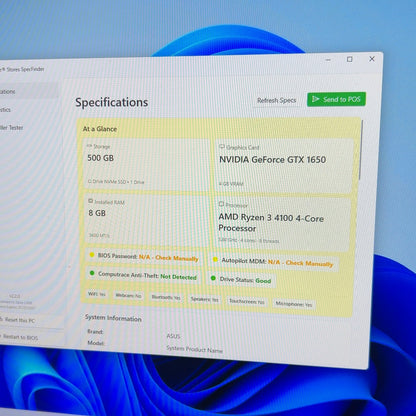
Task: Click the Microphone: Yes chip
Action: click(294, 304)
